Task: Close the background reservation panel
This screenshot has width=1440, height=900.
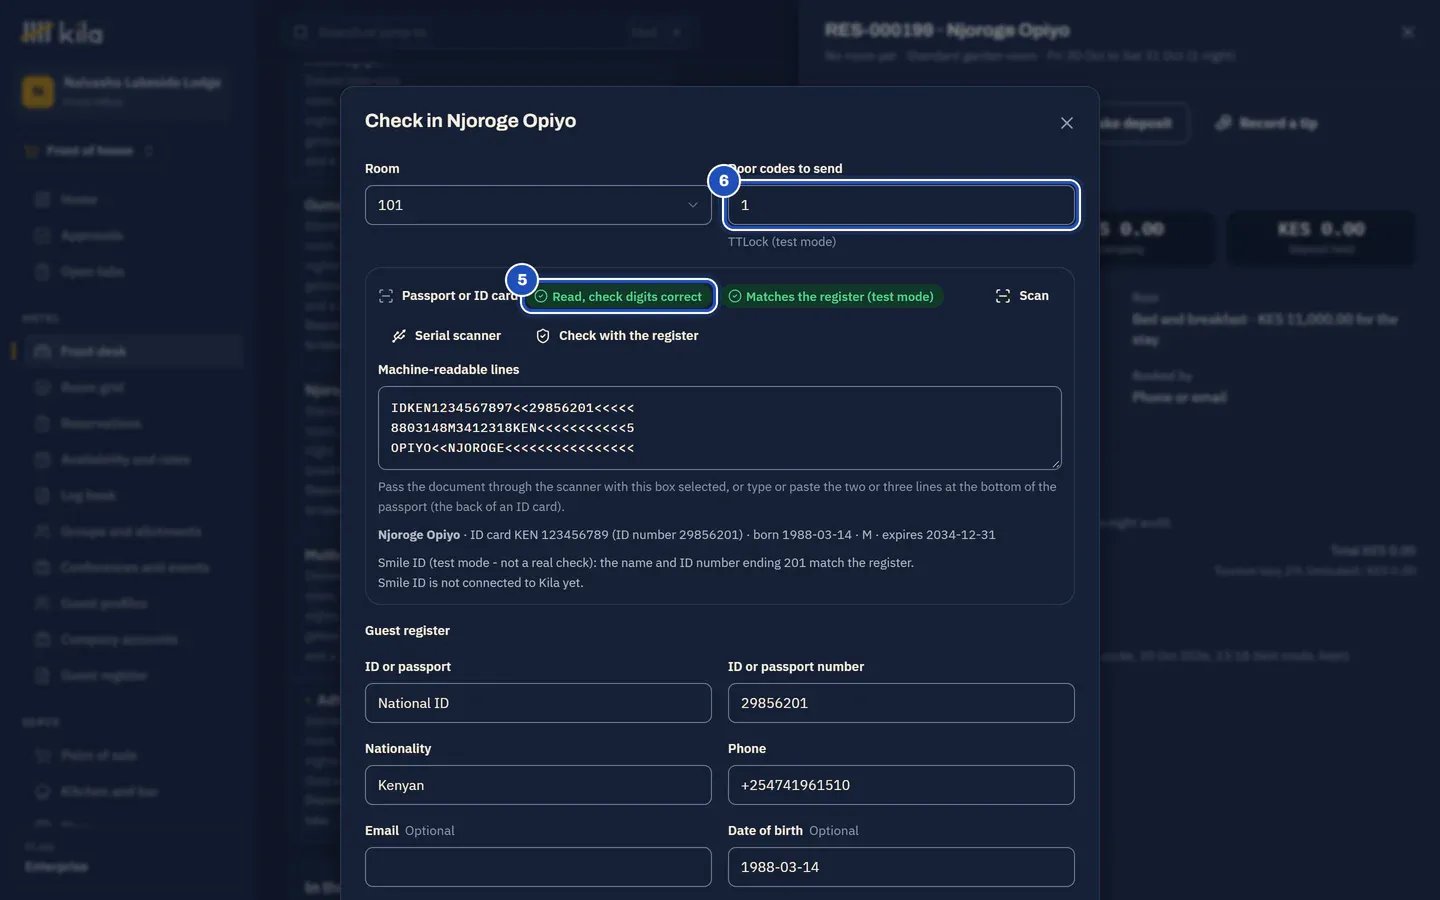Action: coord(1408,32)
